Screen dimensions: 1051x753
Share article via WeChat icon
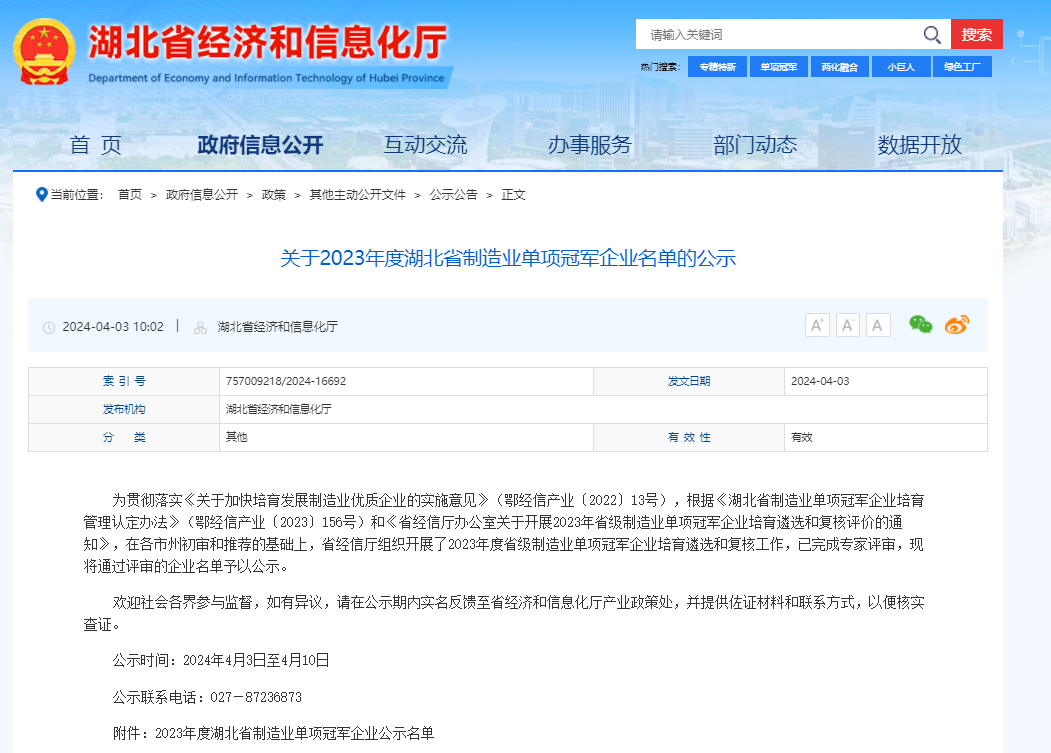(920, 324)
